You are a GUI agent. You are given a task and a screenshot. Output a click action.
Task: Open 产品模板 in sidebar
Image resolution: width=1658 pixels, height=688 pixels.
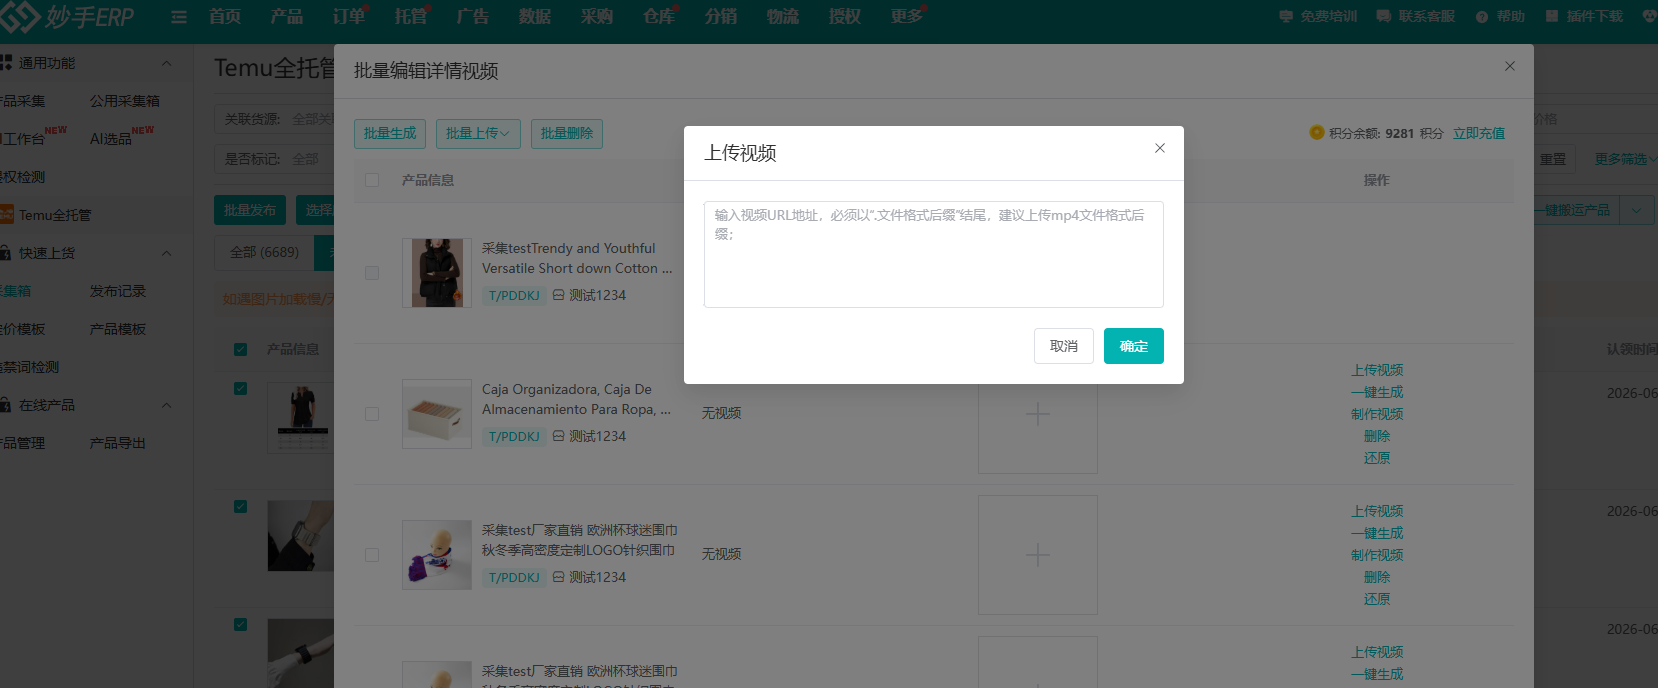click(x=118, y=329)
